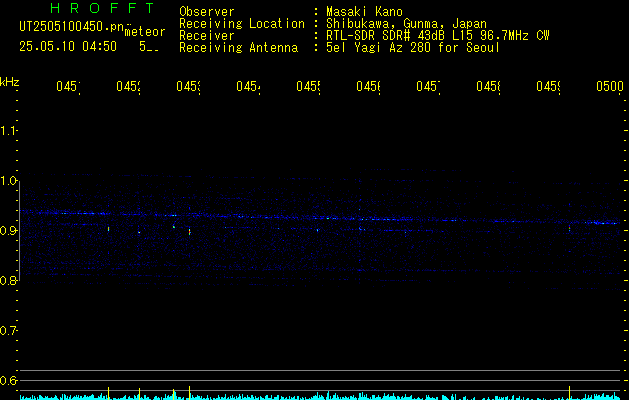
Task: Click the word "meteor" under the file name
Action: click(x=144, y=32)
